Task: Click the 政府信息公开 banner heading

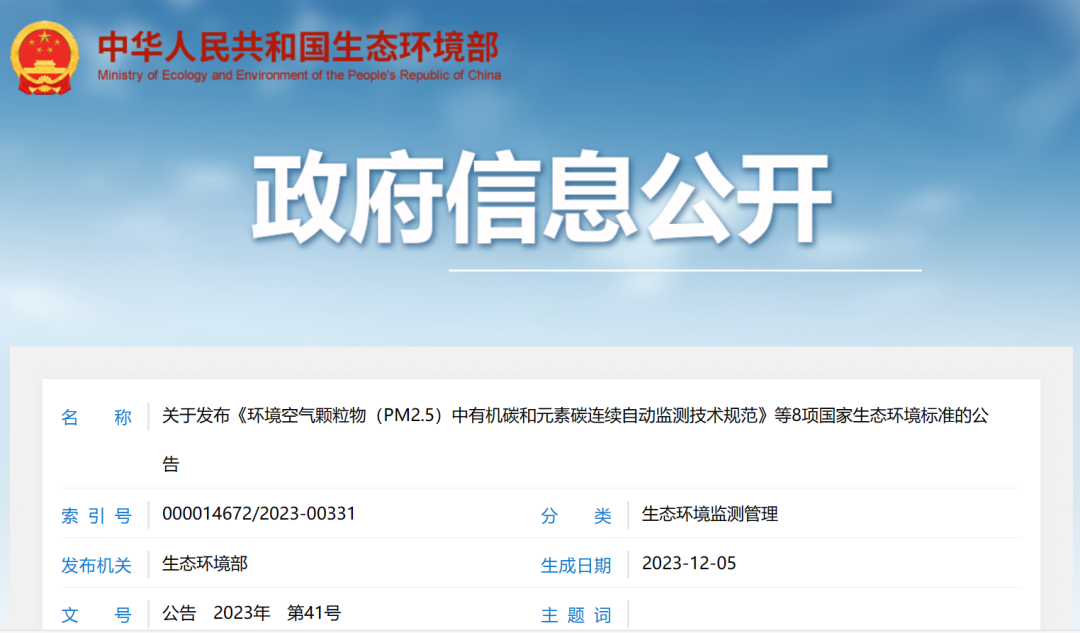Action: click(542, 198)
